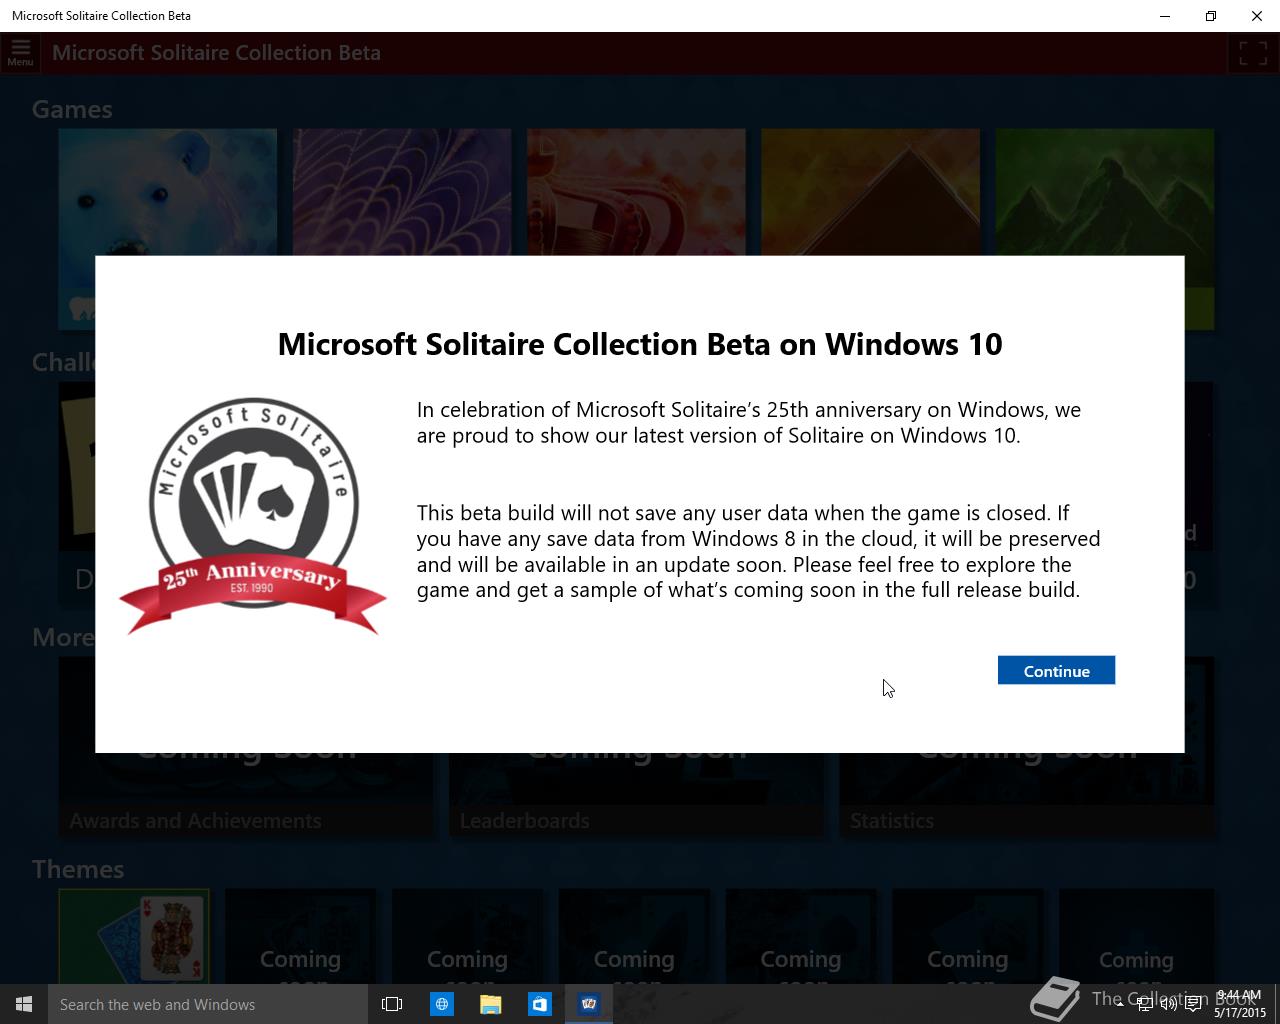
Task: Open the Store taskbar icon
Action: (x=539, y=1004)
